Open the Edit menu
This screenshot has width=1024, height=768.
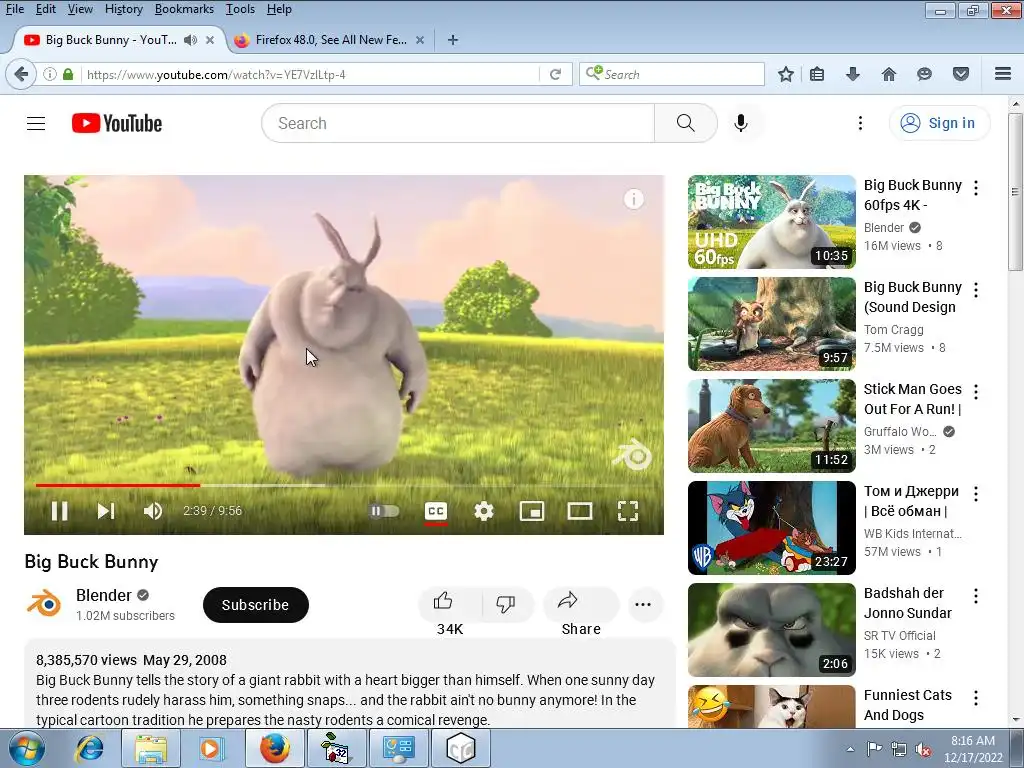pos(45,9)
